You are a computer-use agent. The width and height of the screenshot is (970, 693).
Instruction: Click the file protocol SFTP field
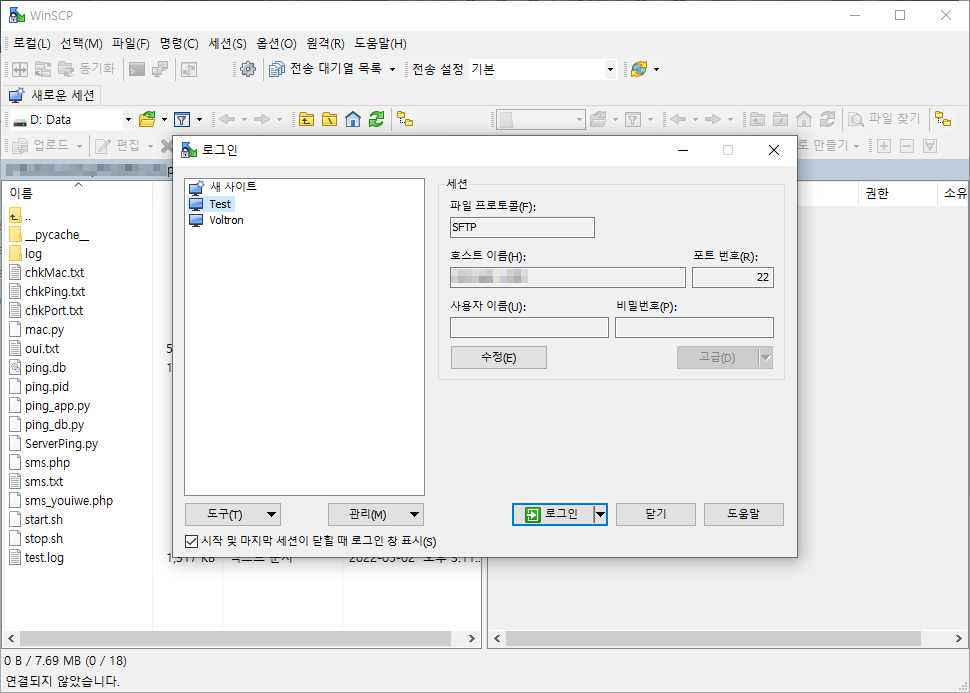coord(522,227)
